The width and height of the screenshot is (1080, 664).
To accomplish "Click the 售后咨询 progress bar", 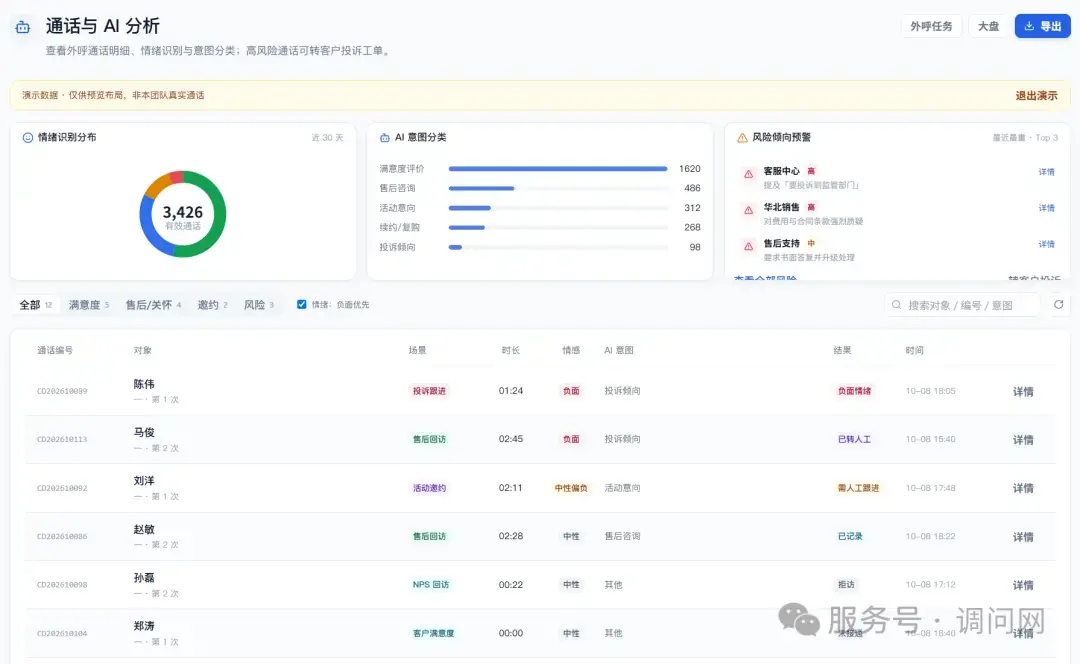I will point(558,188).
